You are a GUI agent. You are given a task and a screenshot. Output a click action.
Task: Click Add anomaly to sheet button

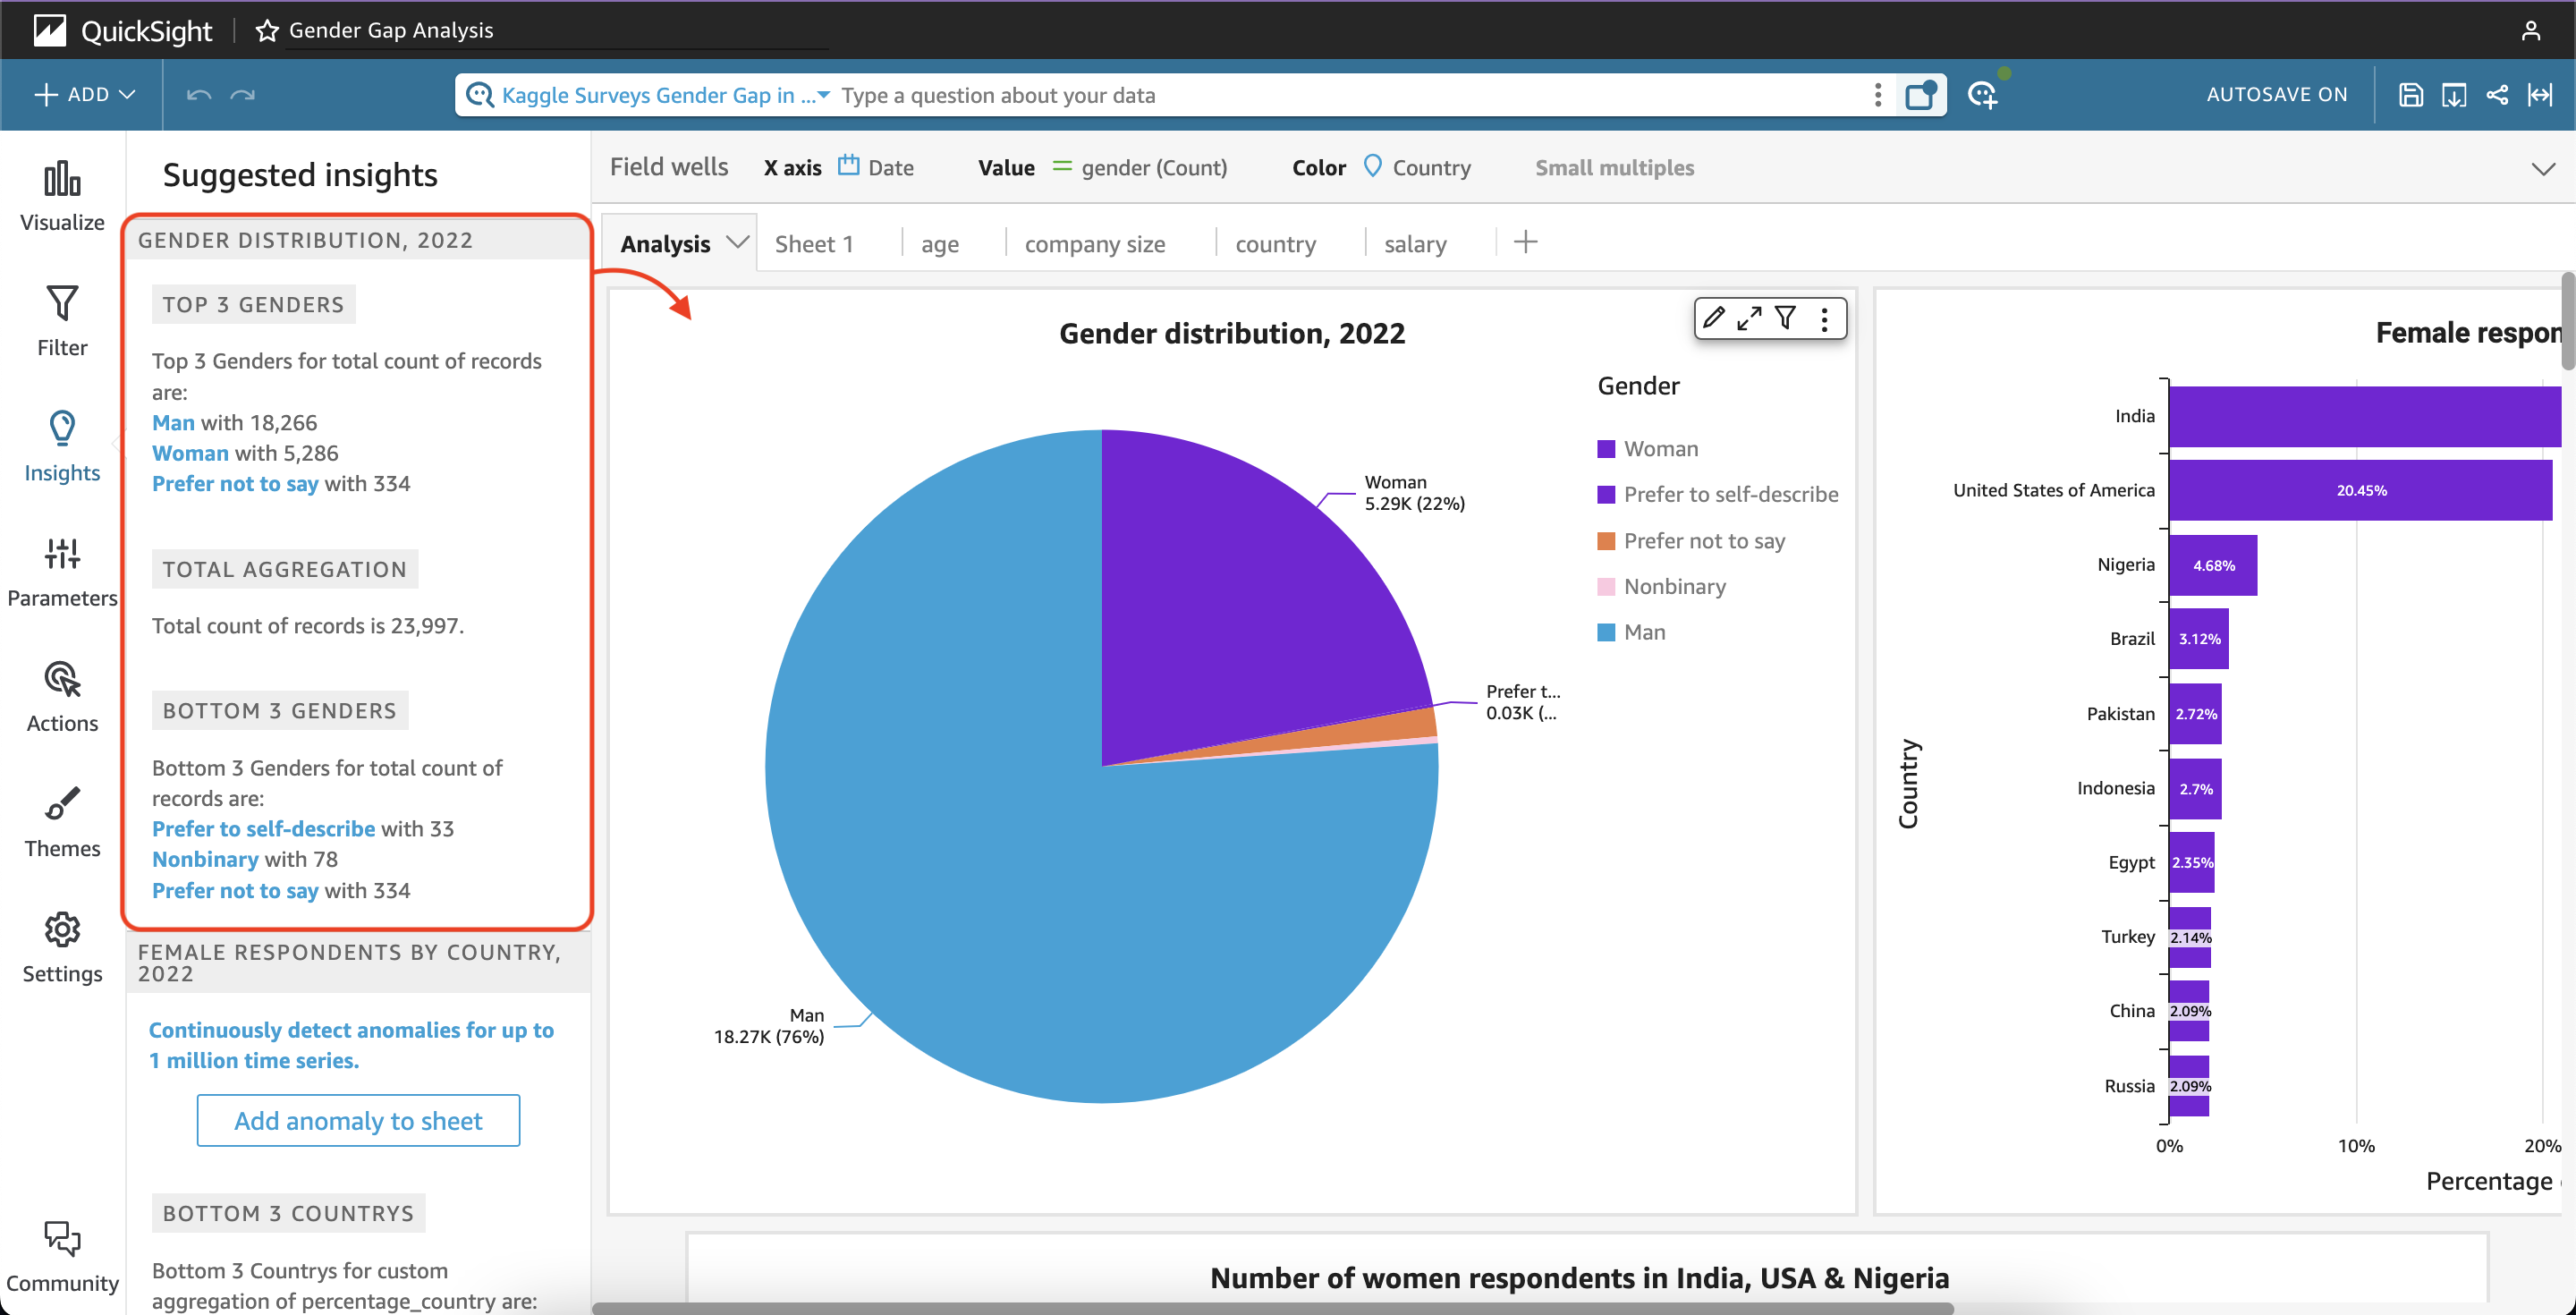click(358, 1121)
